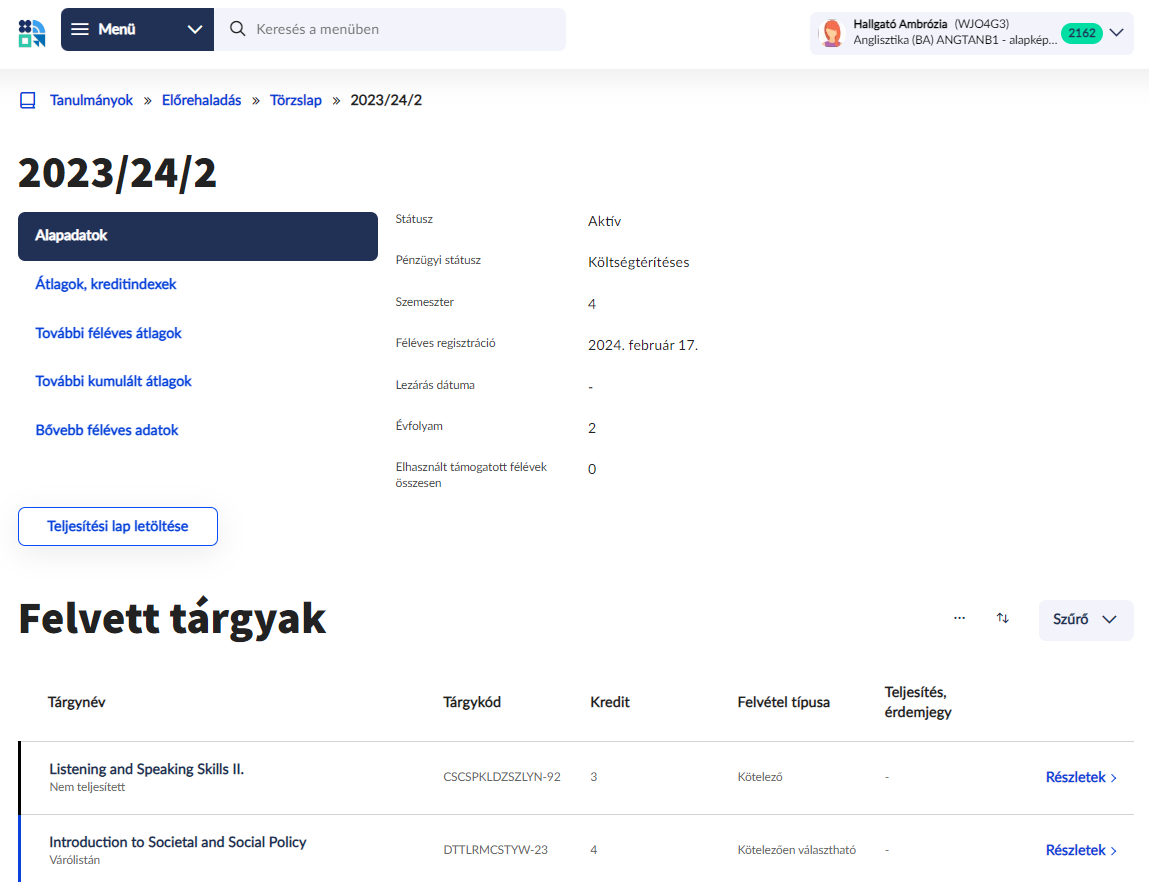Click the sort arrows icon
This screenshot has width=1149, height=882.
coord(1003,619)
